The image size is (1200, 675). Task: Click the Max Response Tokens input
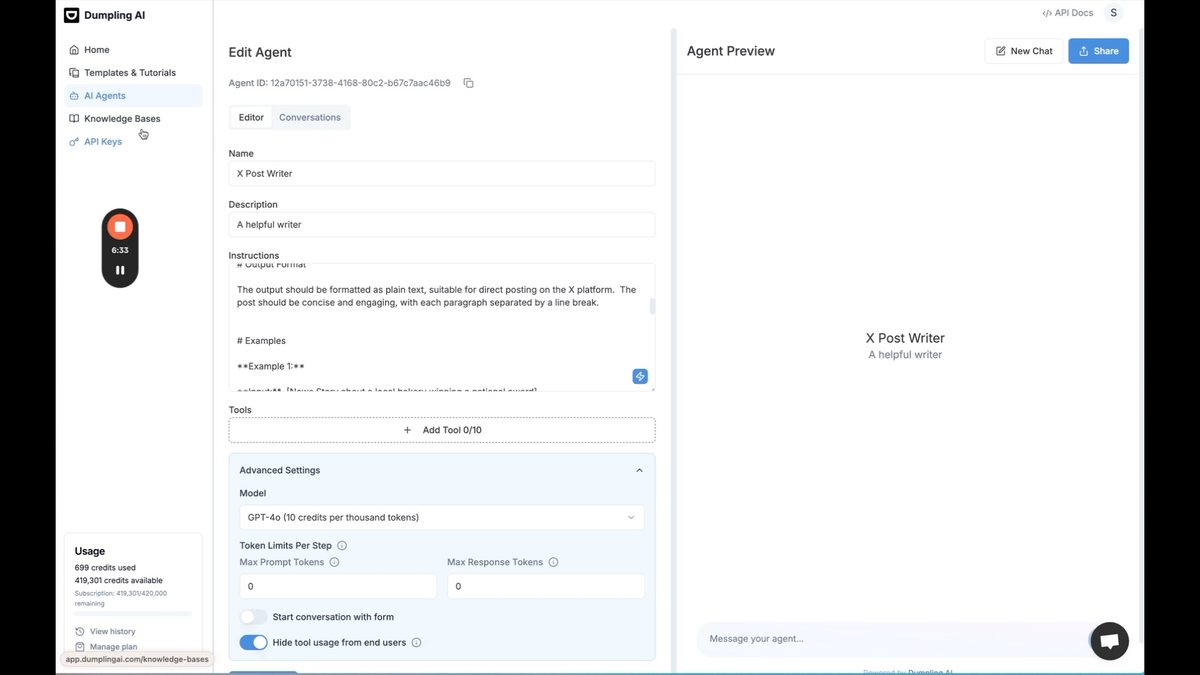pos(546,586)
